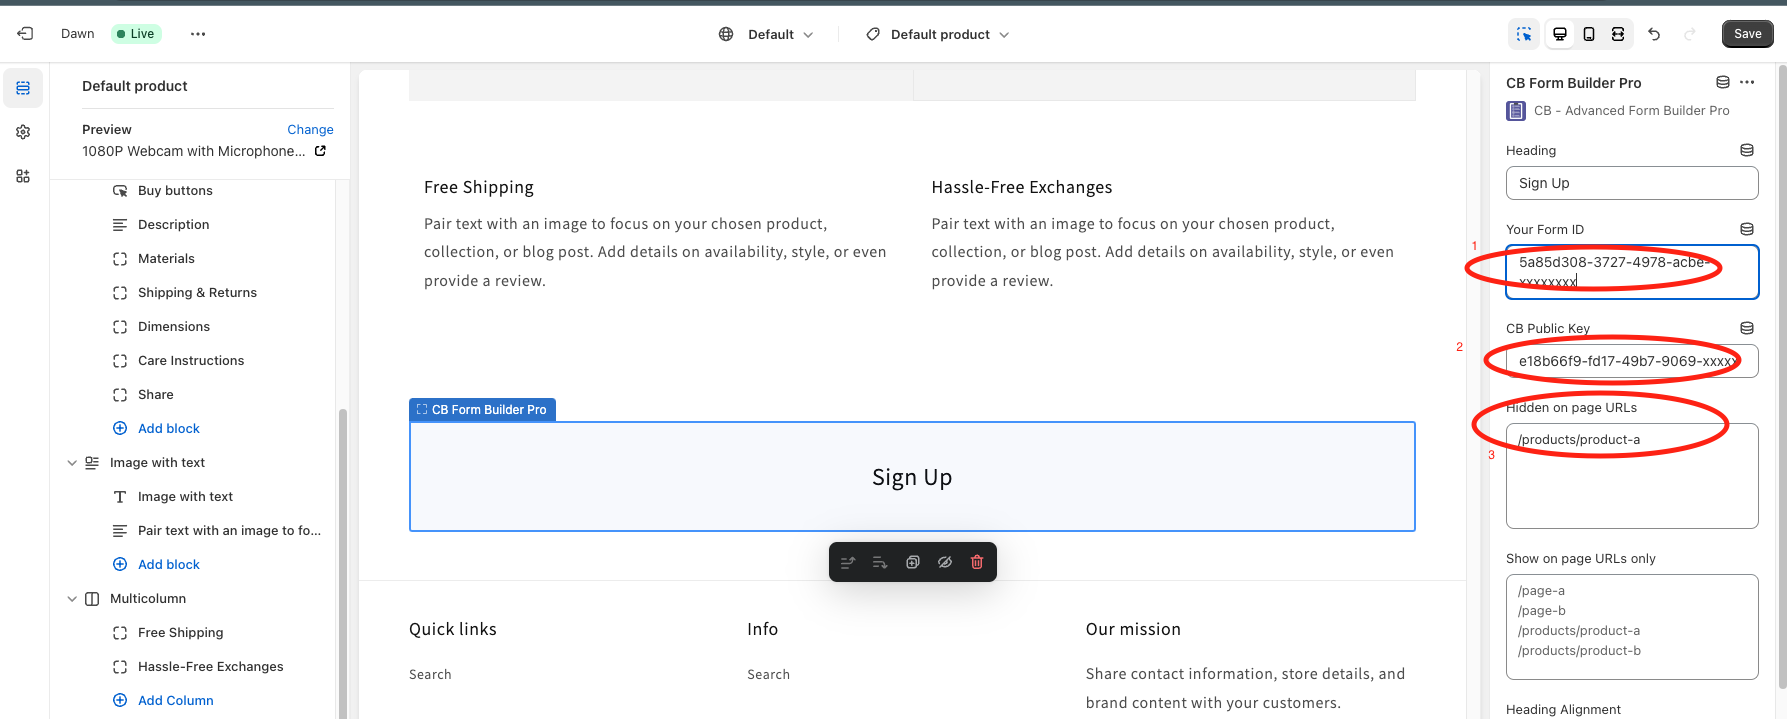The width and height of the screenshot is (1787, 719).
Task: Click Add Column in Multicolumn
Action: click(176, 701)
